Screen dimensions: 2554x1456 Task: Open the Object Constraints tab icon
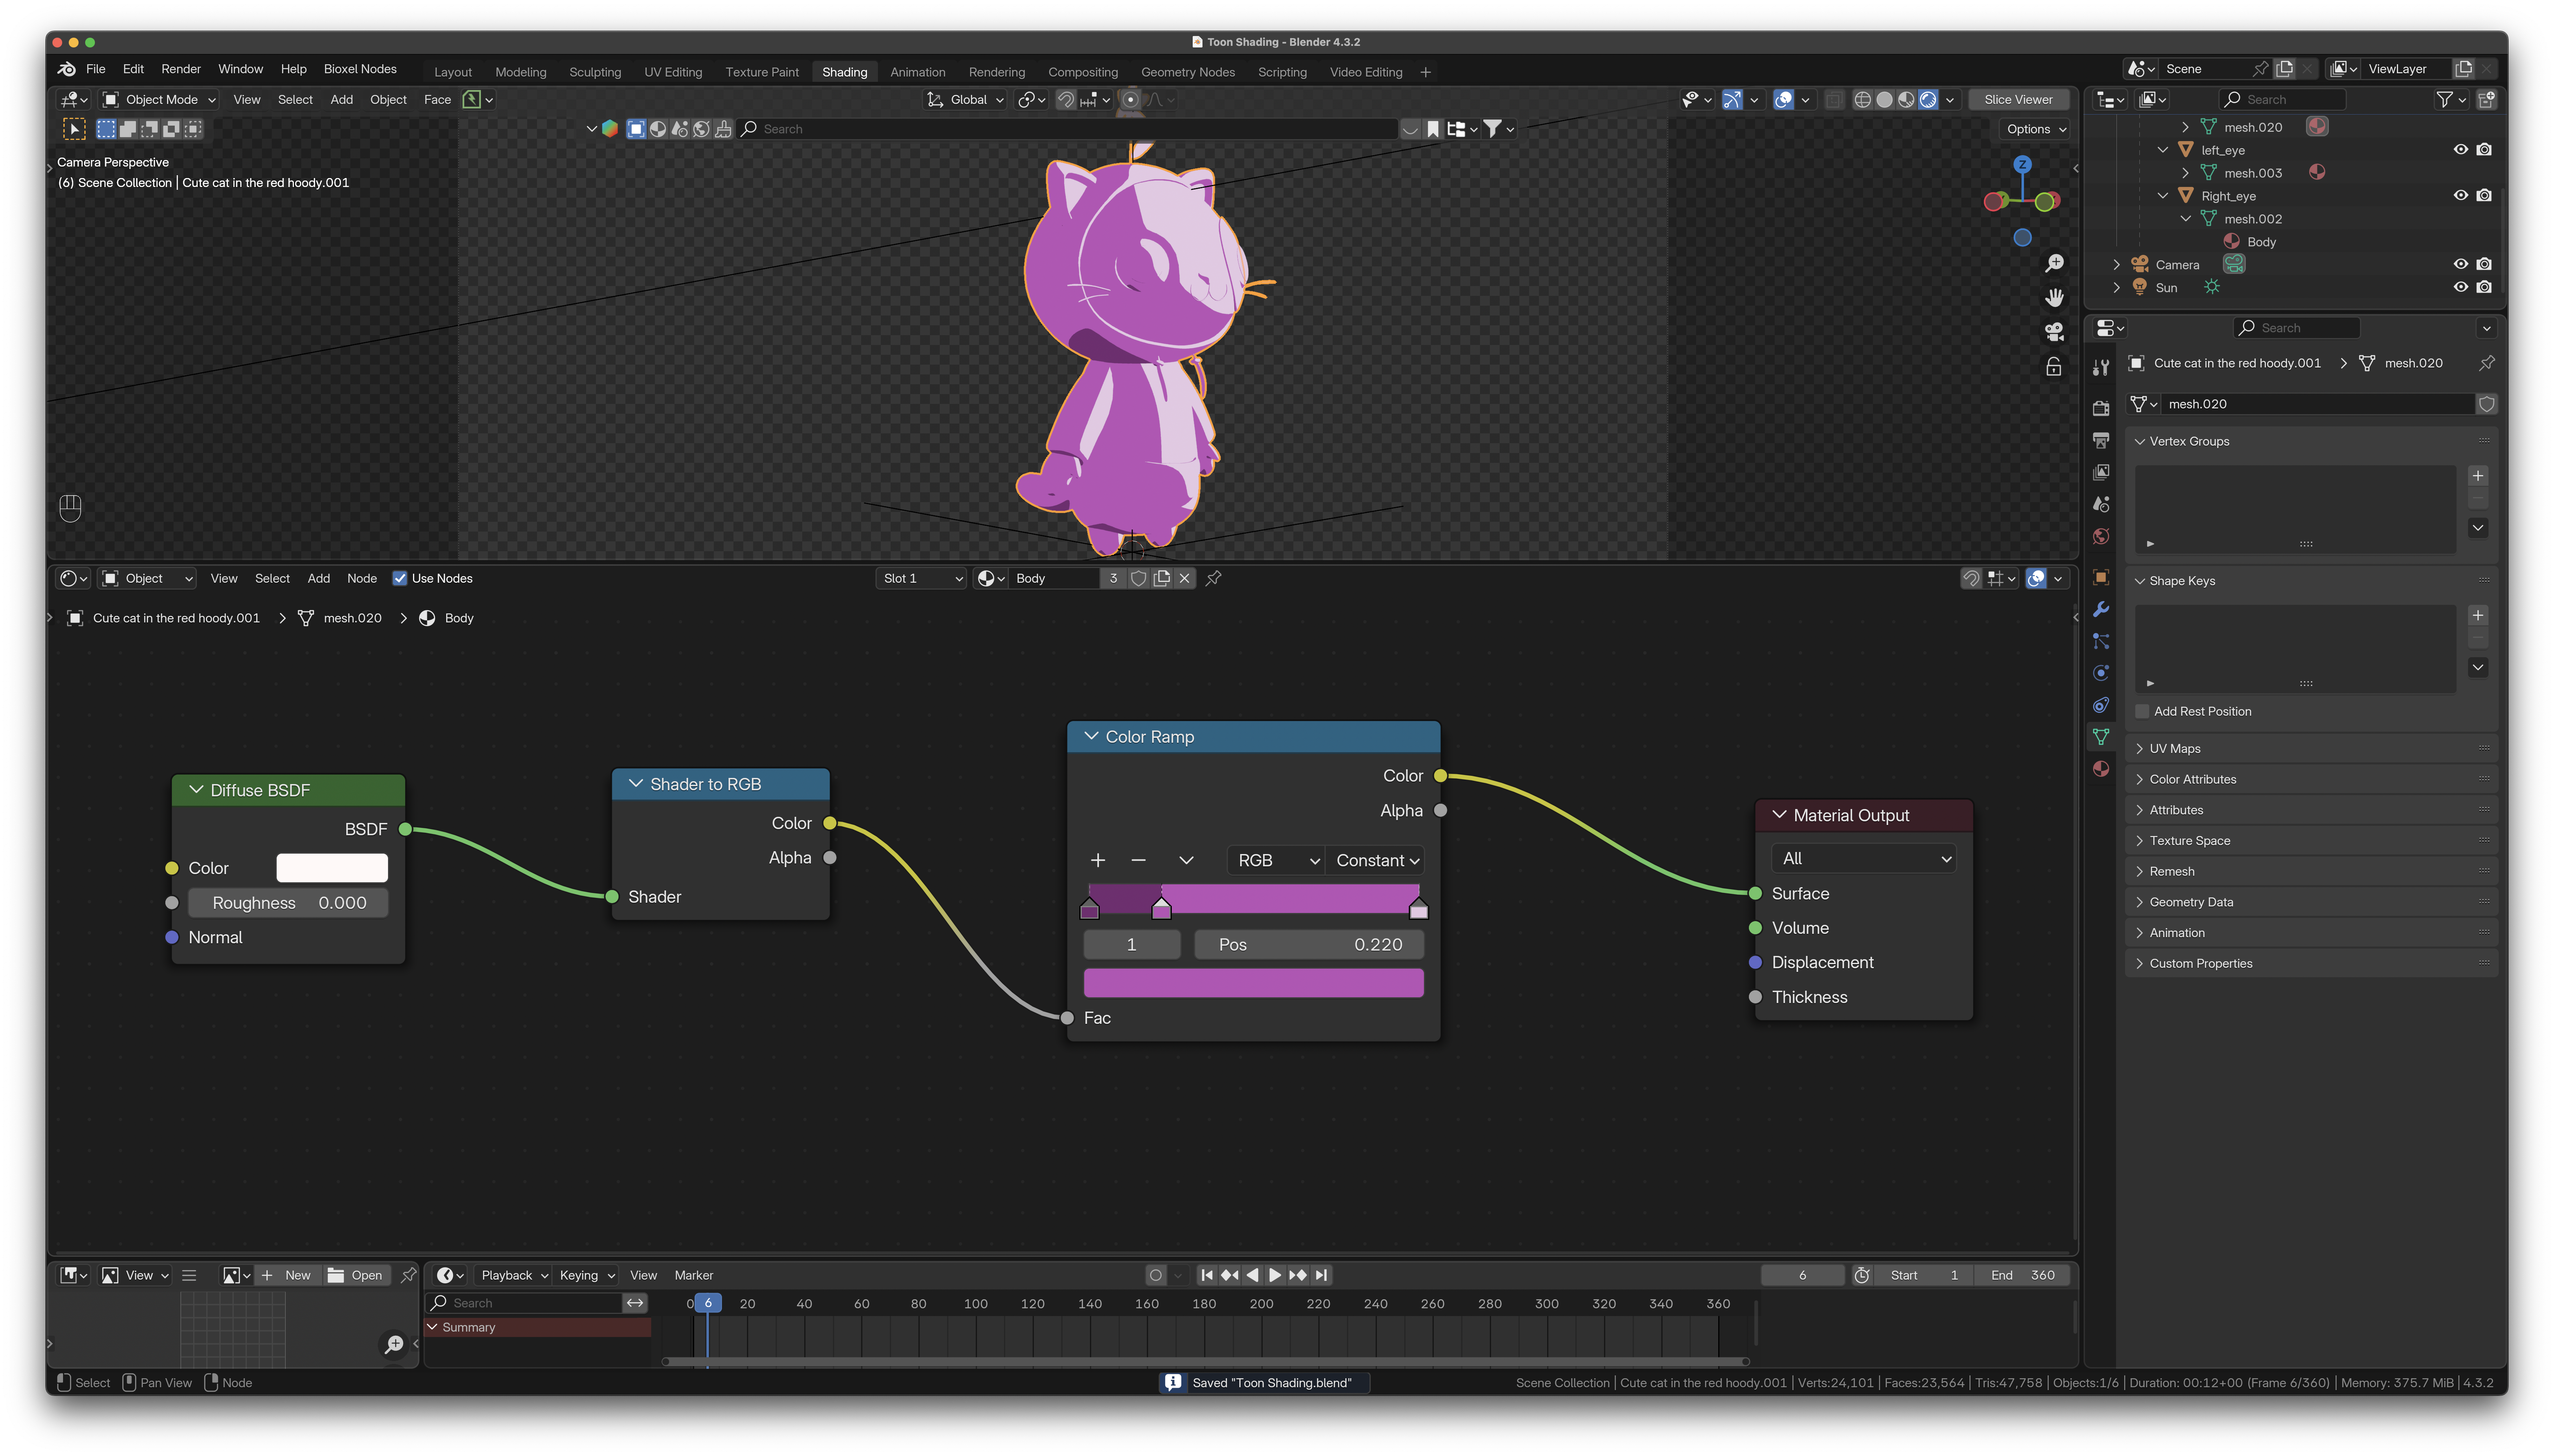tap(2101, 705)
